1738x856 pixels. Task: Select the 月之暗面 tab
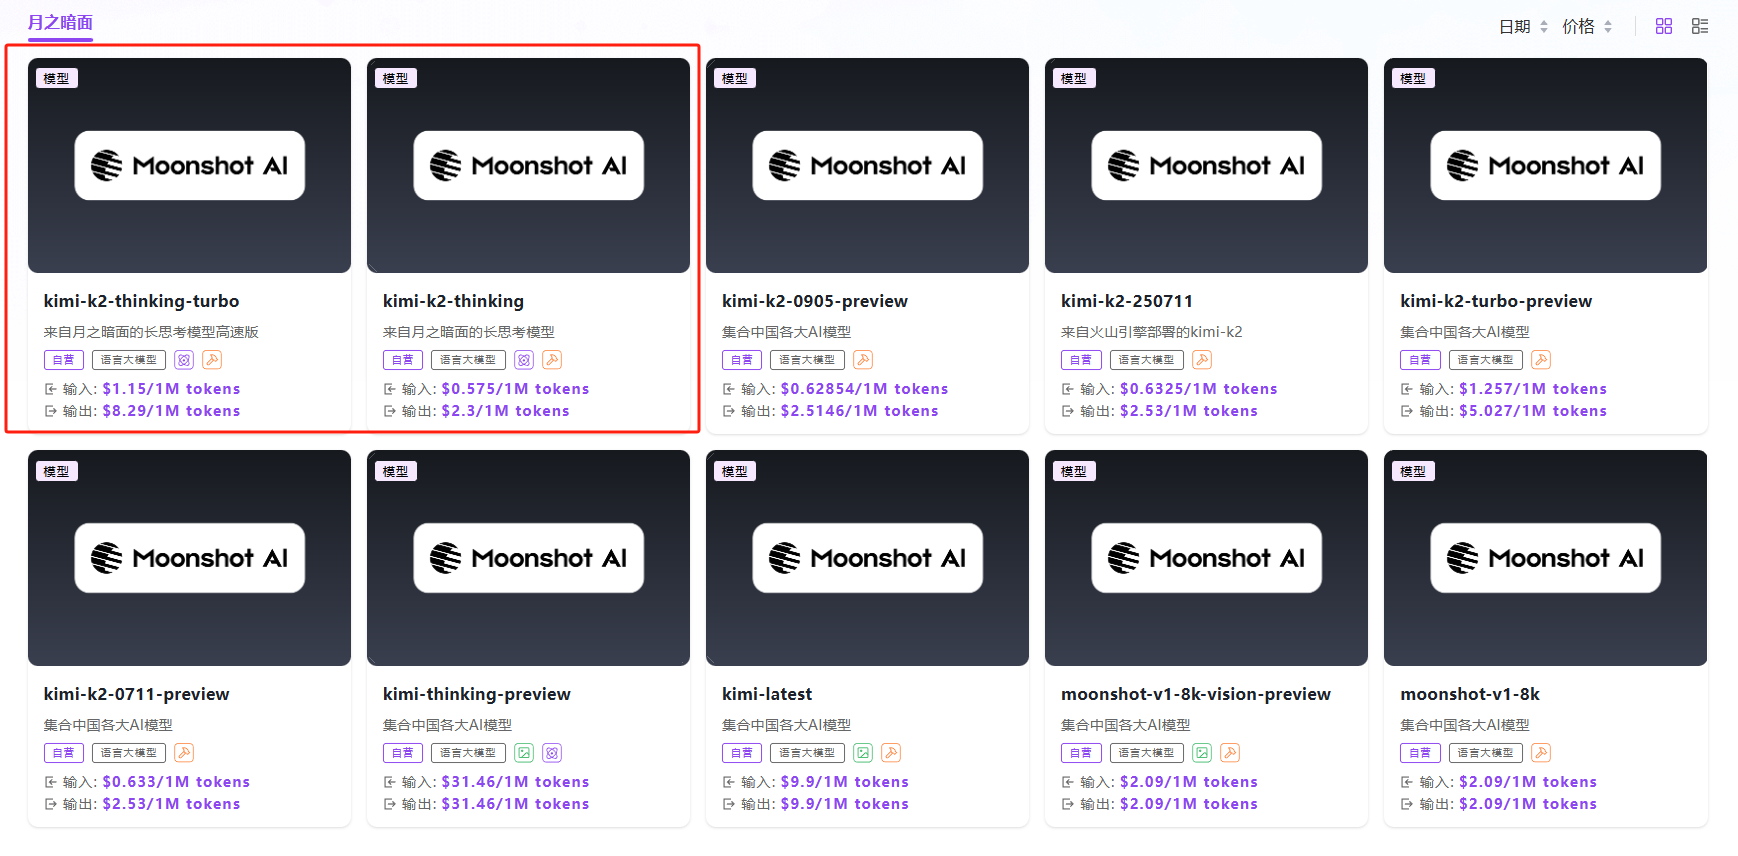pos(60,23)
